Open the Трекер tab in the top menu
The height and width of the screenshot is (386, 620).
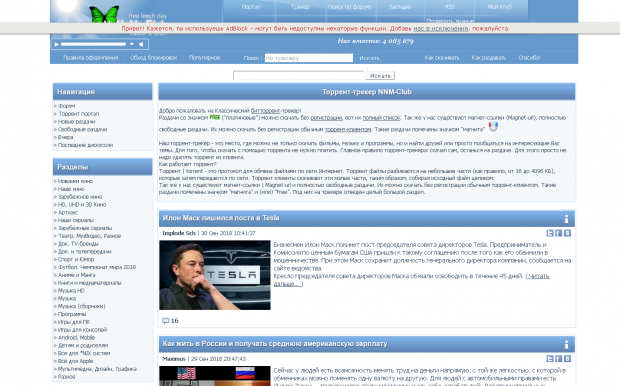pos(300,7)
